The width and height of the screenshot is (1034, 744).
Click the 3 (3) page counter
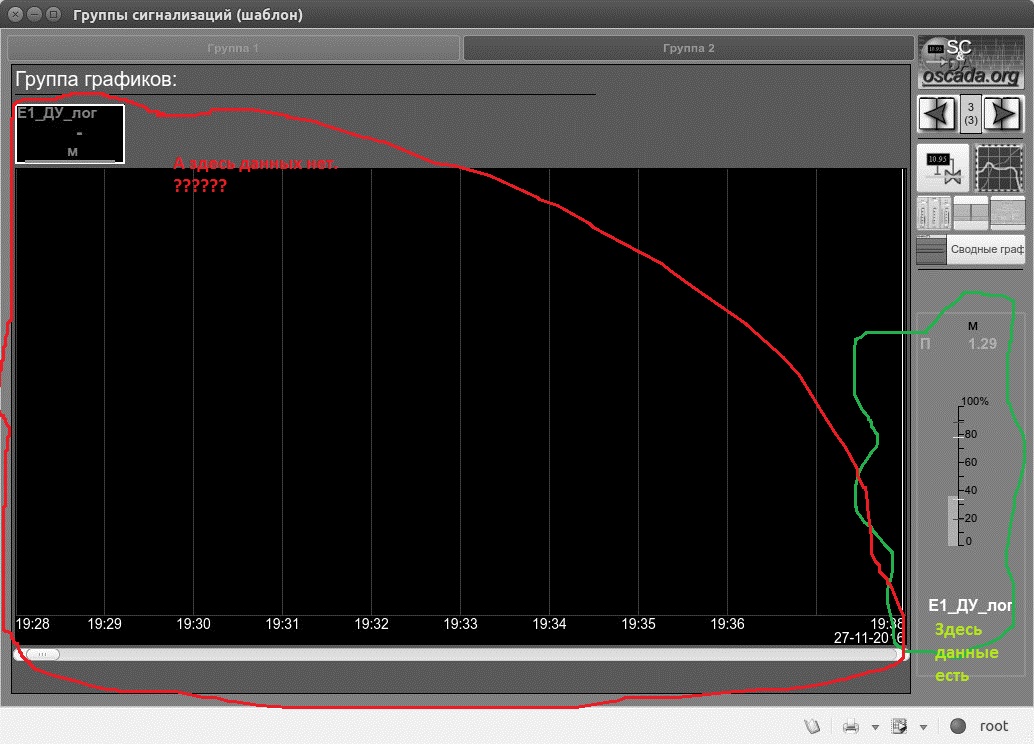coord(971,113)
